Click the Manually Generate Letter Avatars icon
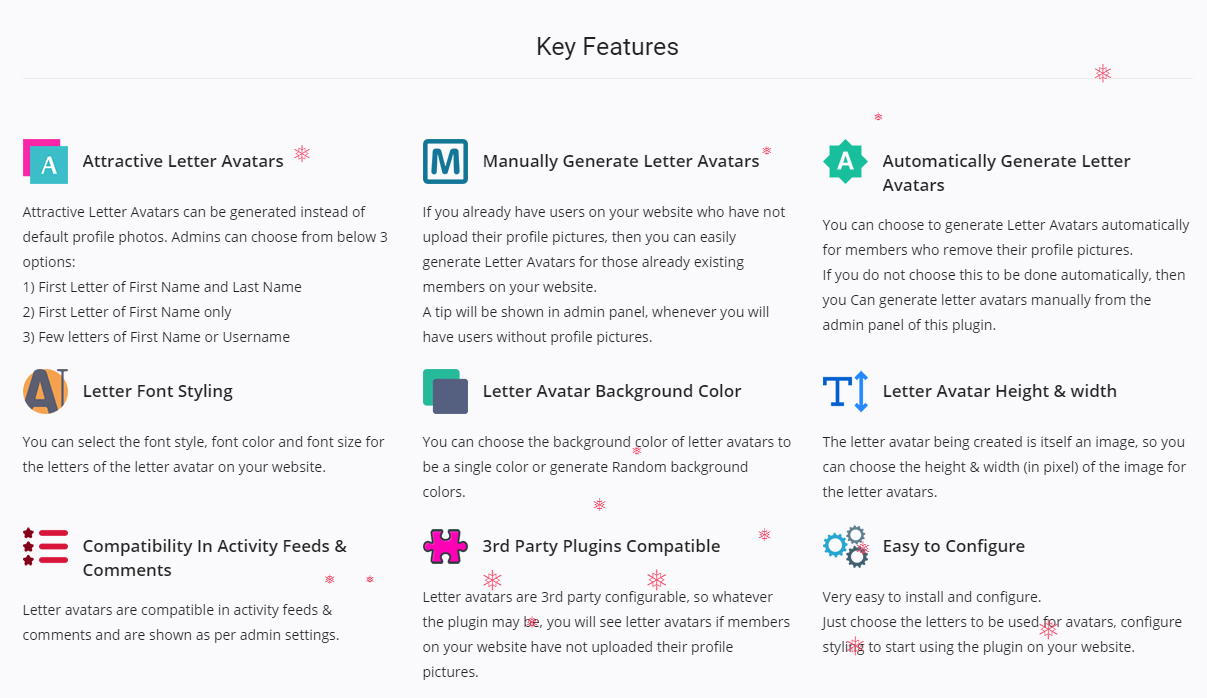Viewport: 1207px width, 698px height. 445,161
